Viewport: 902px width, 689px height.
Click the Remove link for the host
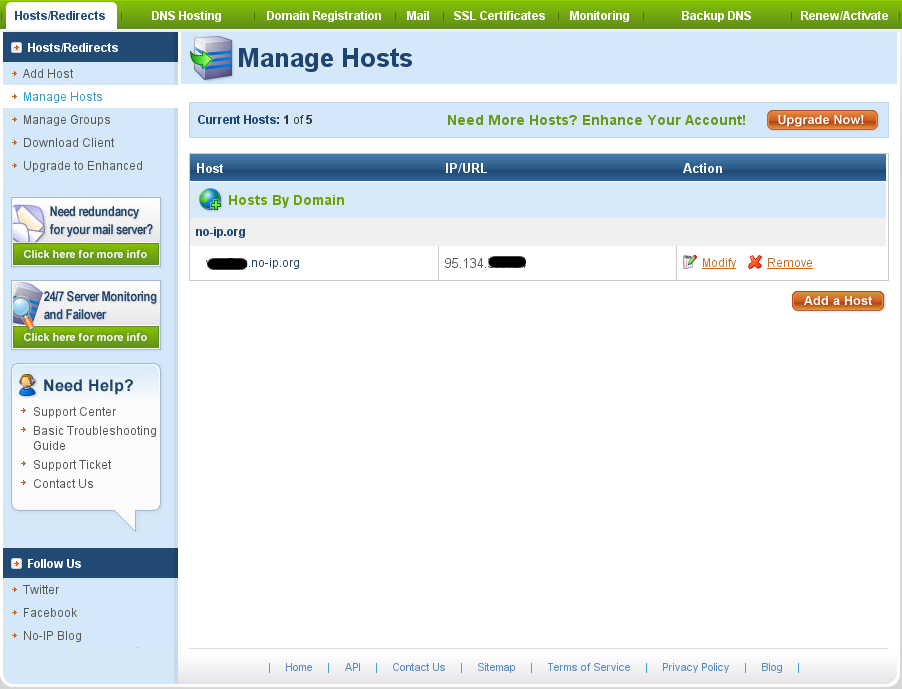(x=789, y=263)
